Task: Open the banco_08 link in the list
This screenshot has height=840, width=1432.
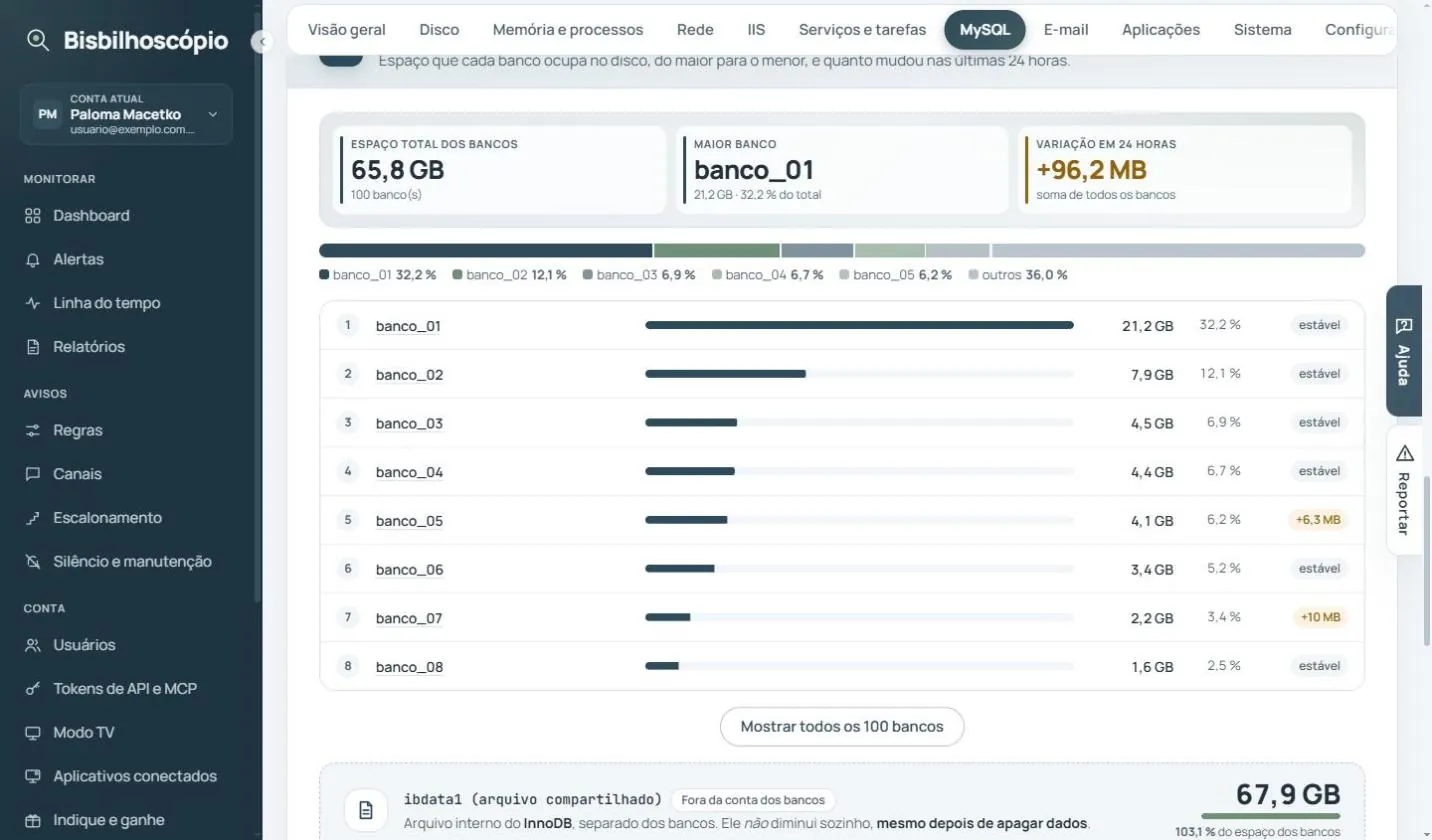Action: click(409, 667)
